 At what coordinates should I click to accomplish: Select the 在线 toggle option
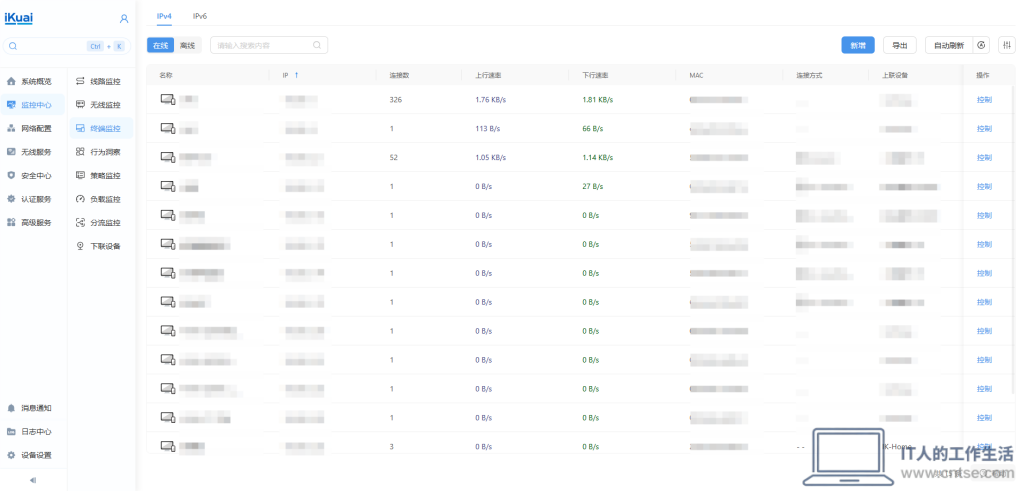[160, 46]
